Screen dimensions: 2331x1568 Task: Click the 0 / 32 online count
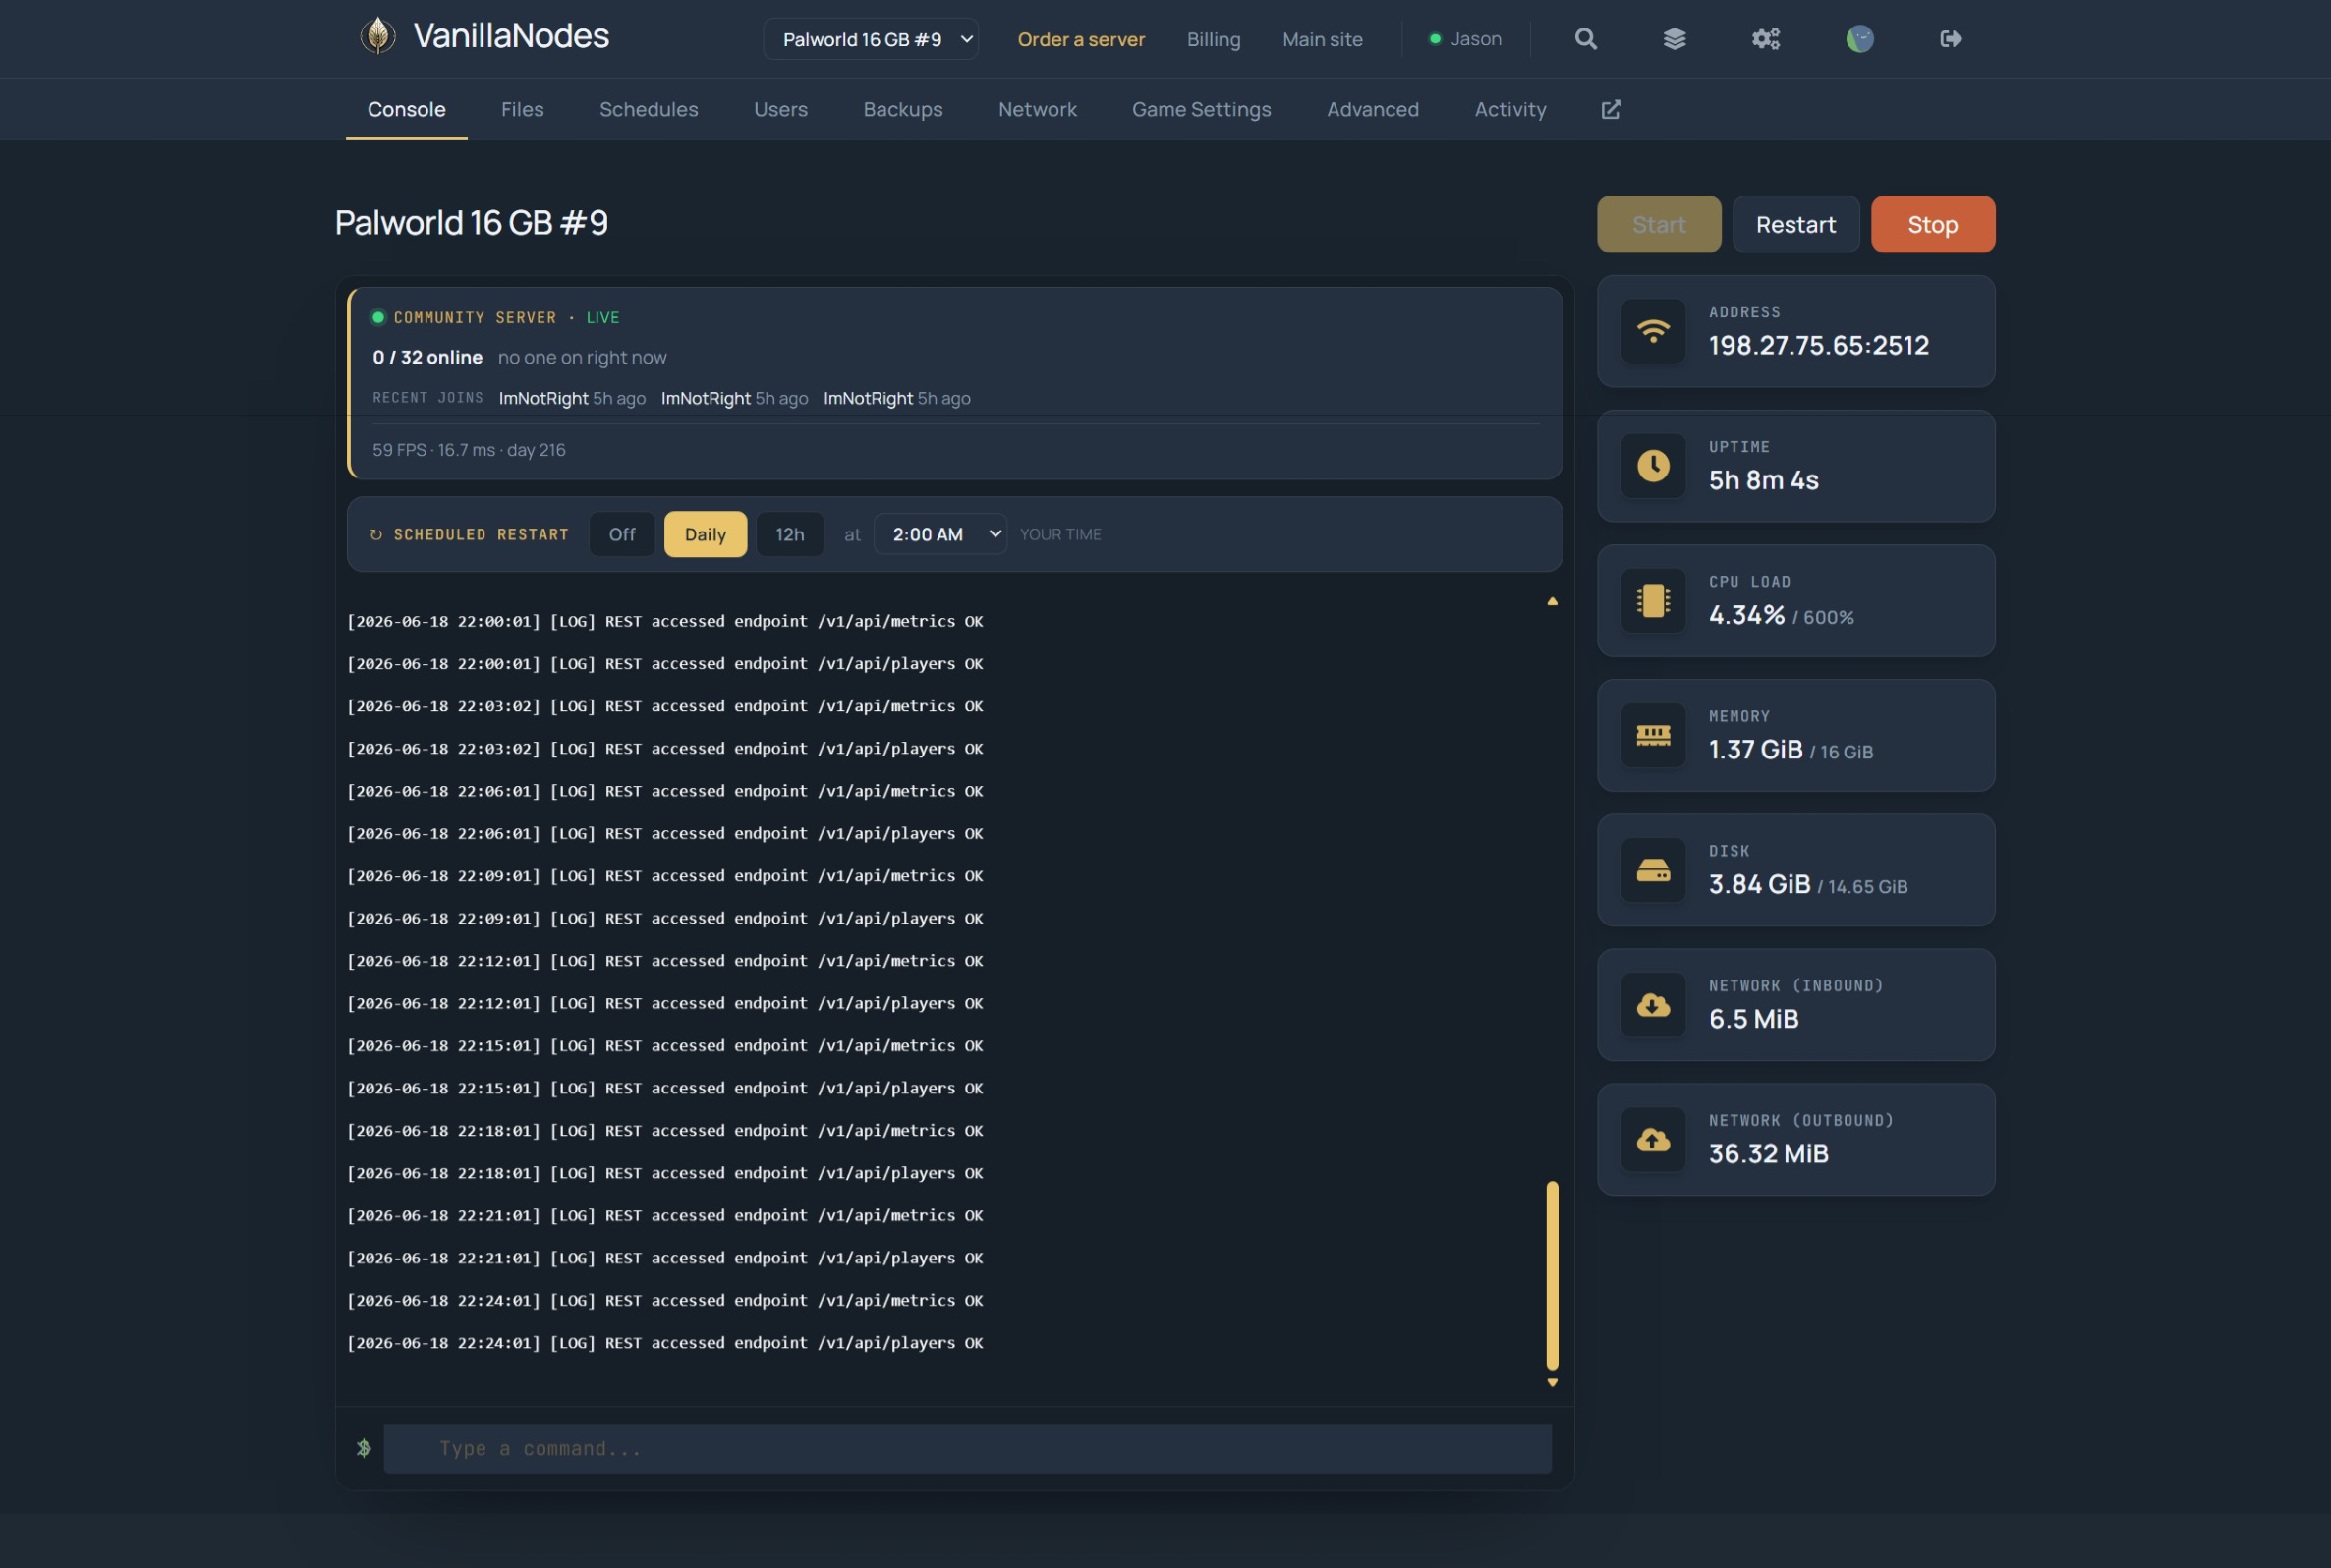click(427, 357)
